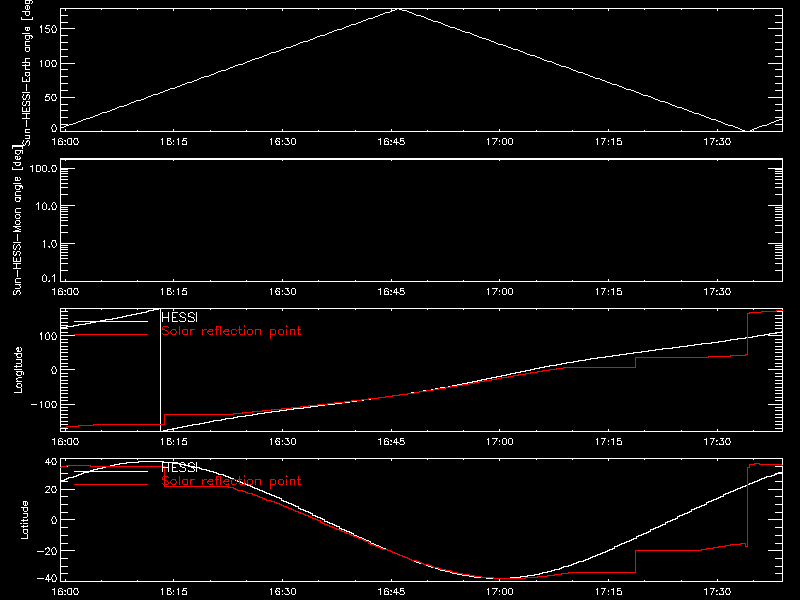
Task: Click the Latitude axis label
Action: (24, 520)
